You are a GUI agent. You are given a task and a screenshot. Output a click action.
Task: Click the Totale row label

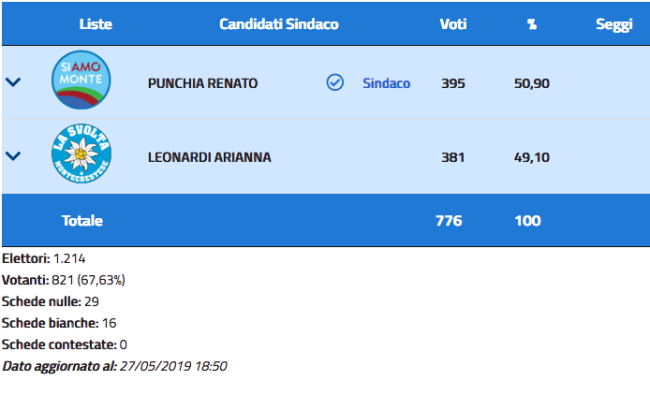[82, 220]
